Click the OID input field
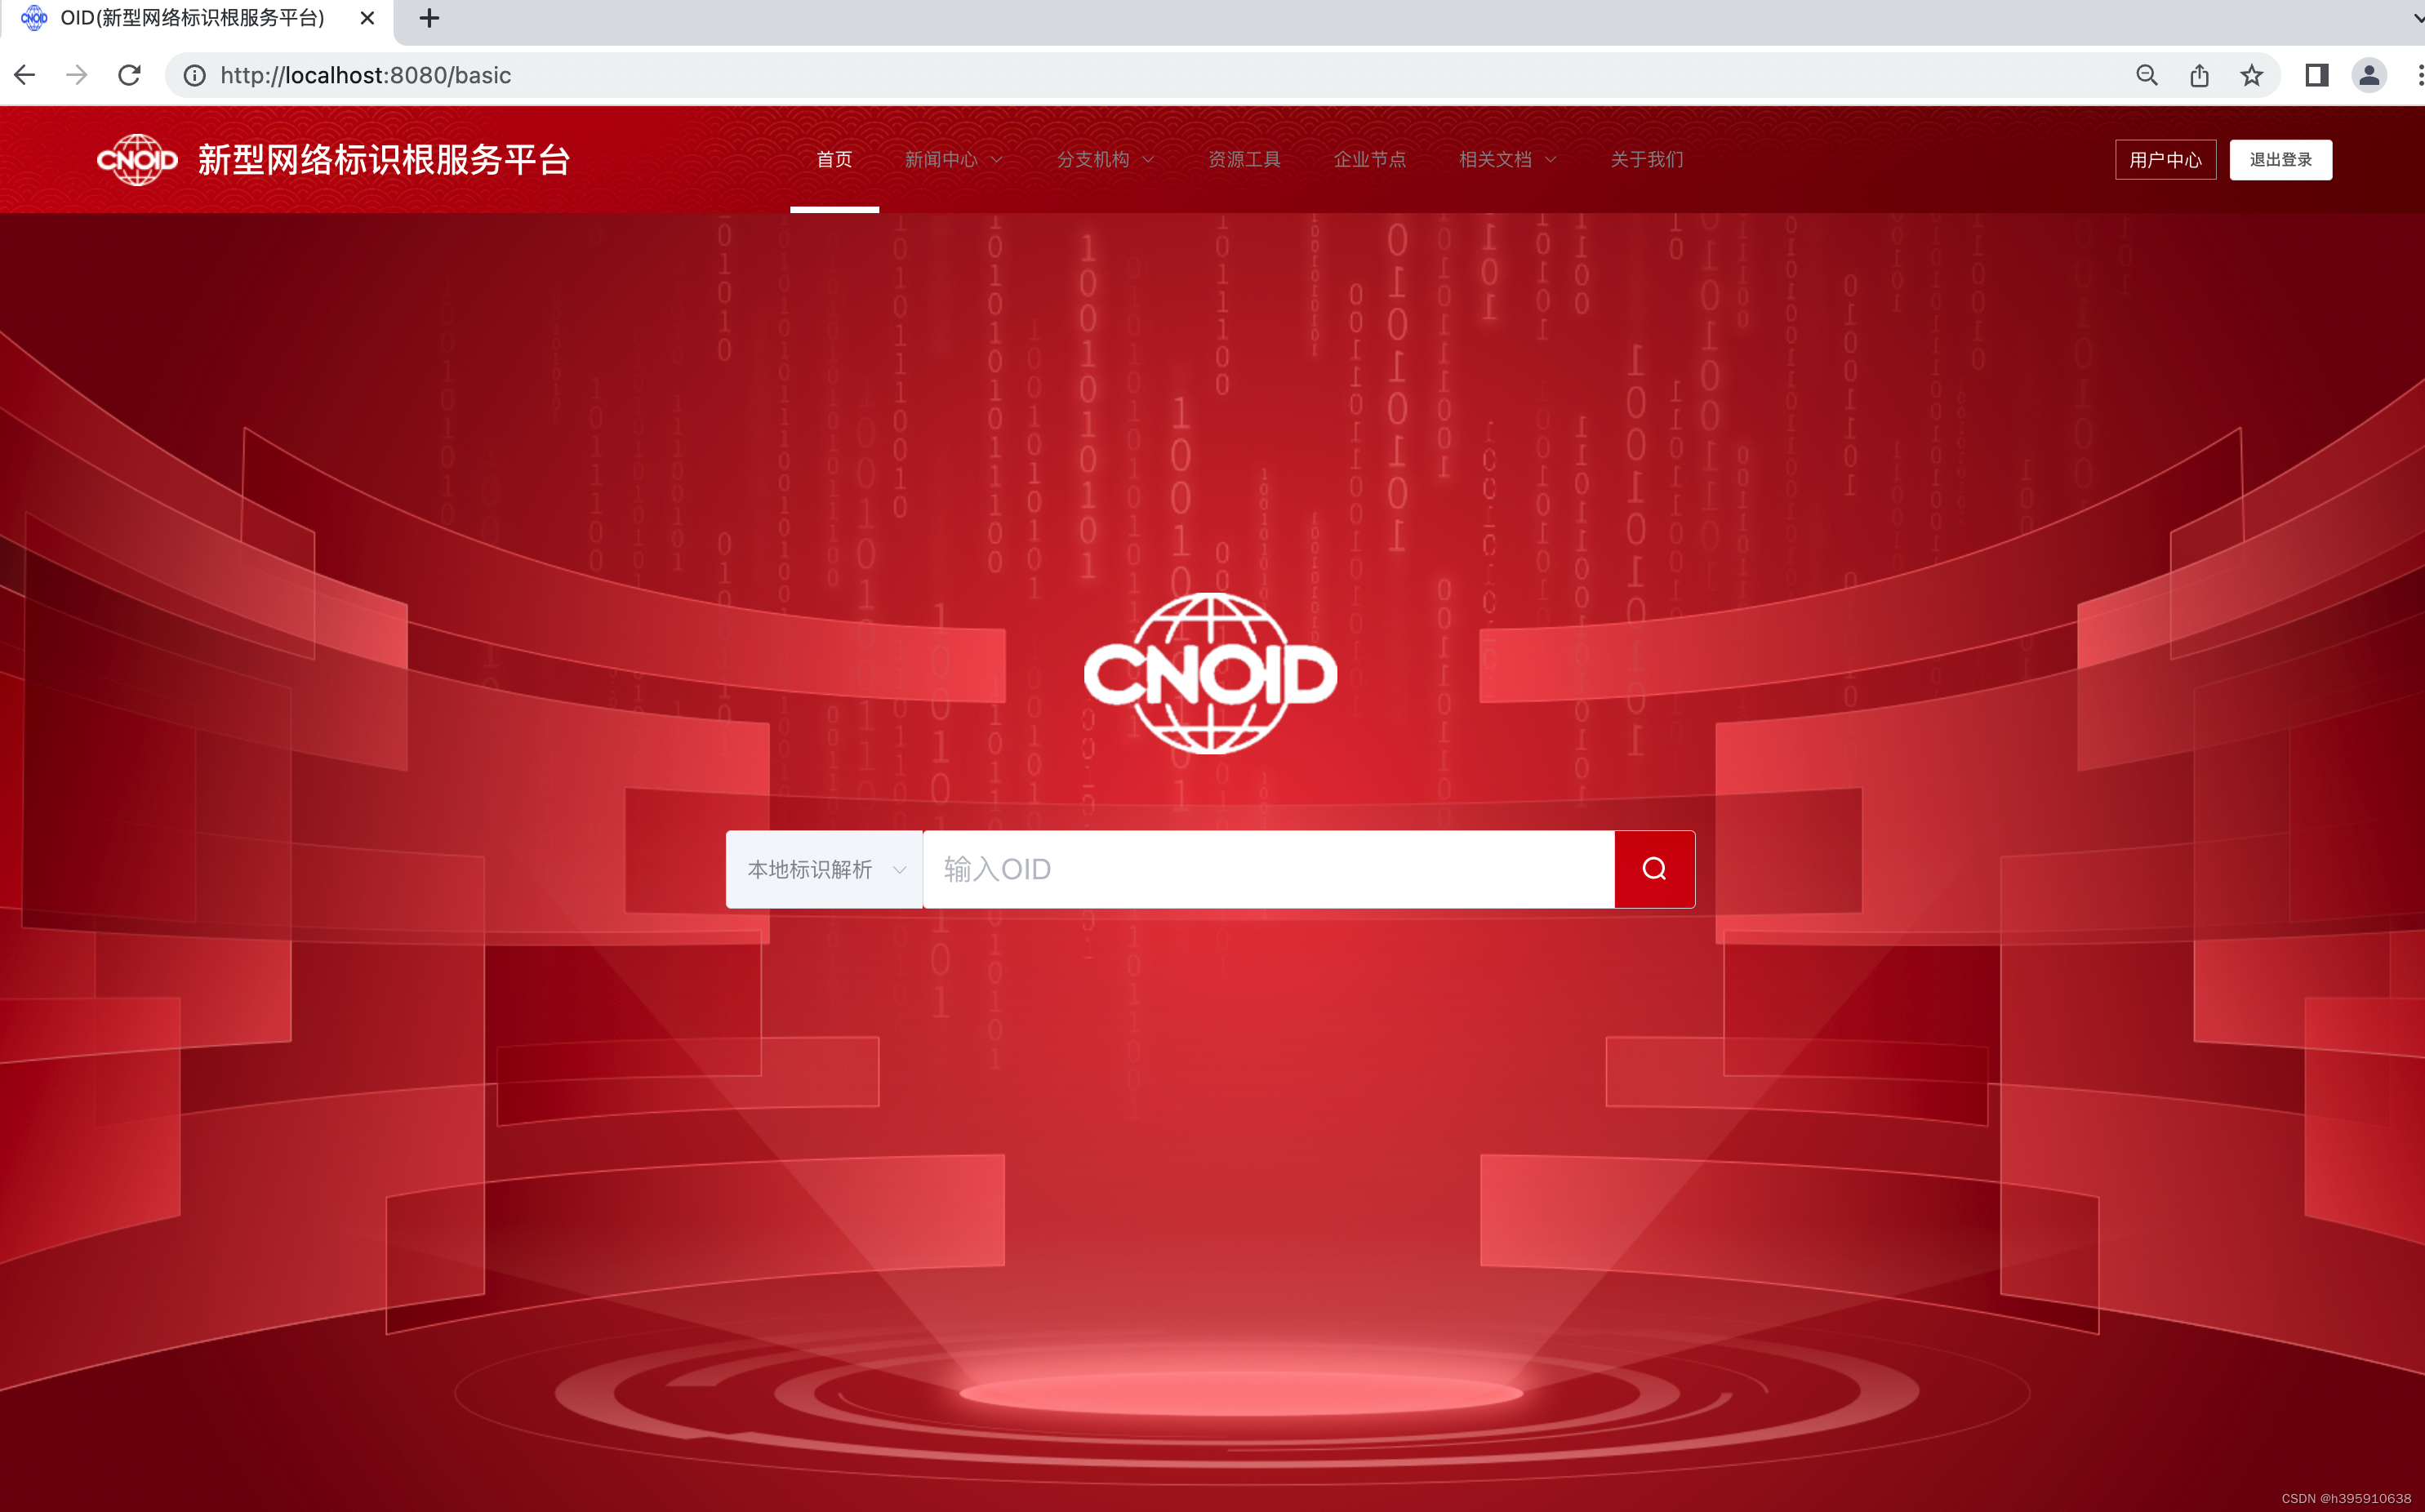The image size is (2425, 1512). (x=1268, y=868)
